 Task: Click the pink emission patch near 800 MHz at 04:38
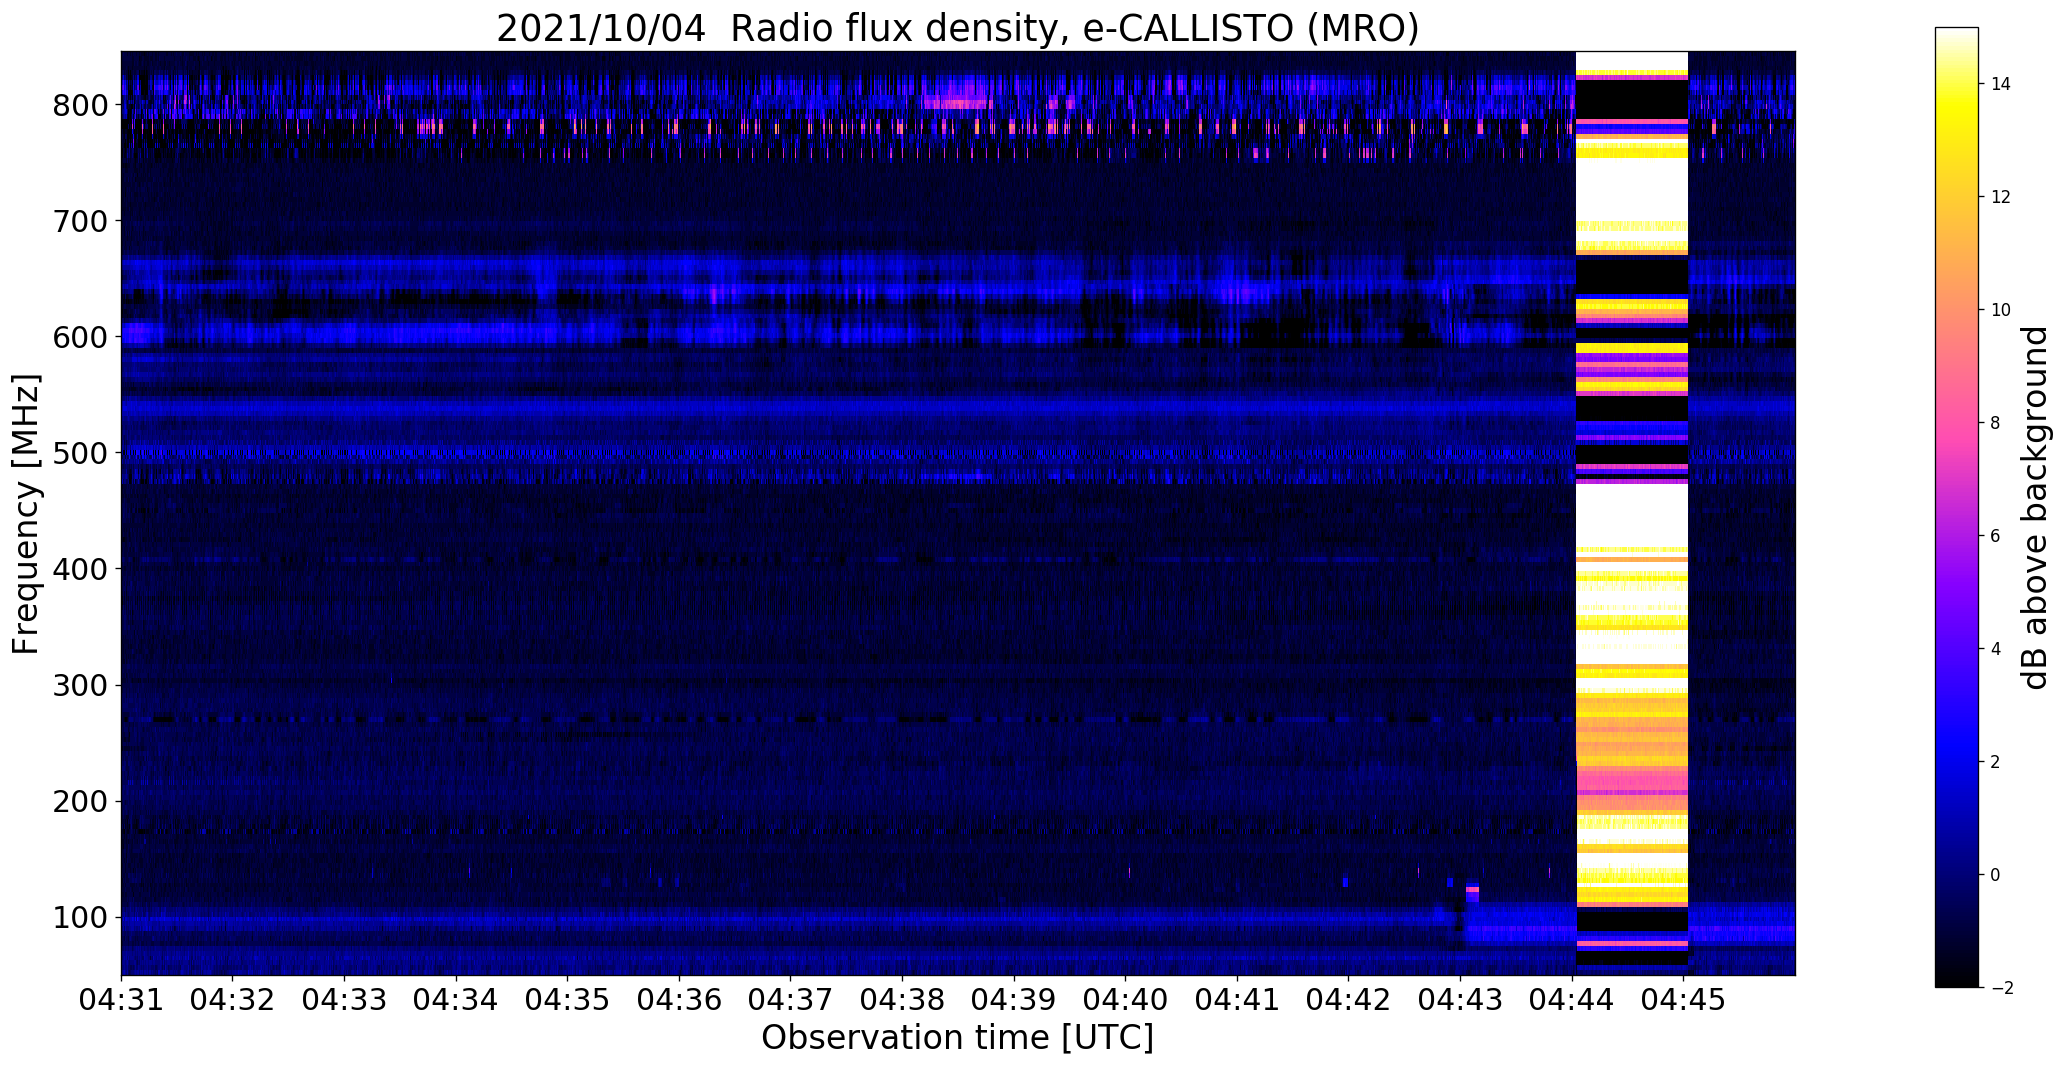[958, 103]
